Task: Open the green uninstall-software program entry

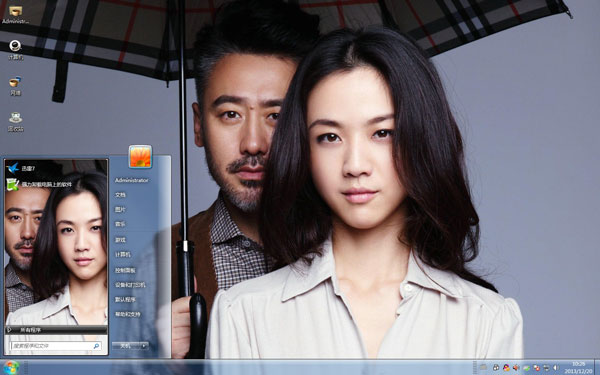Action: (x=56, y=184)
